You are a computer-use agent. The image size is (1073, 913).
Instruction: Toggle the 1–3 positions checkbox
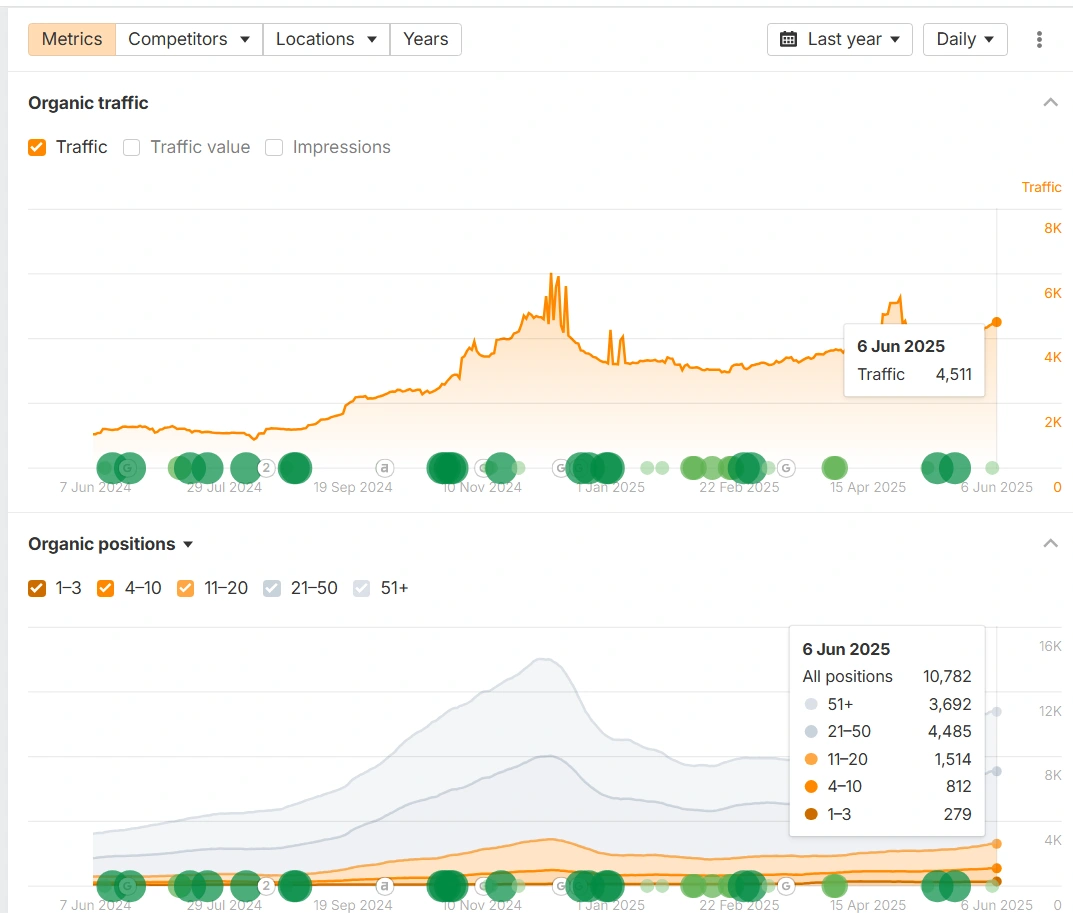coord(37,588)
